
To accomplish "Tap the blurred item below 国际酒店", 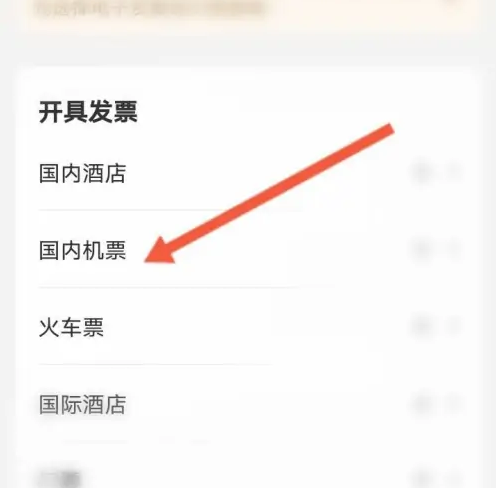I will click(60, 479).
